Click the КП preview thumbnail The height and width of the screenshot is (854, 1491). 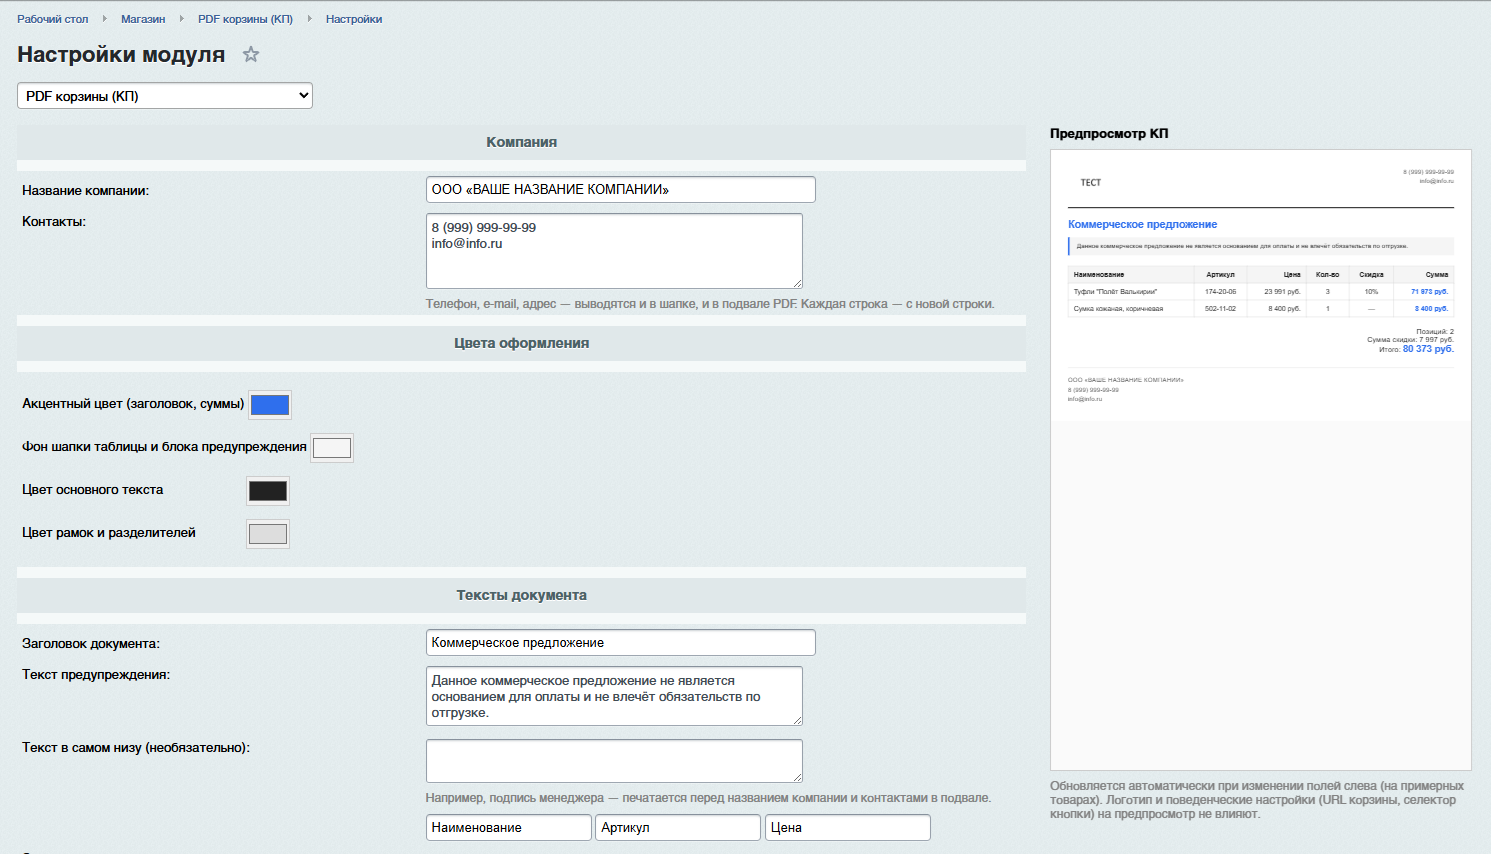(x=1261, y=460)
